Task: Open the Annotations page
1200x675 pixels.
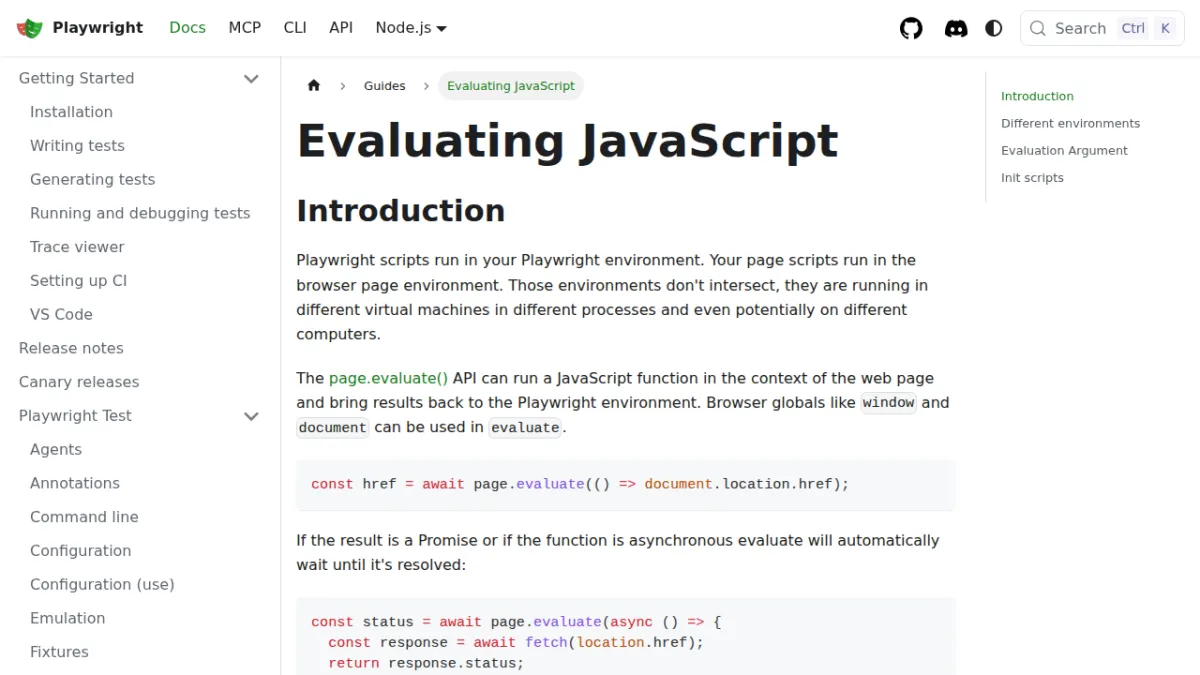Action: (75, 483)
